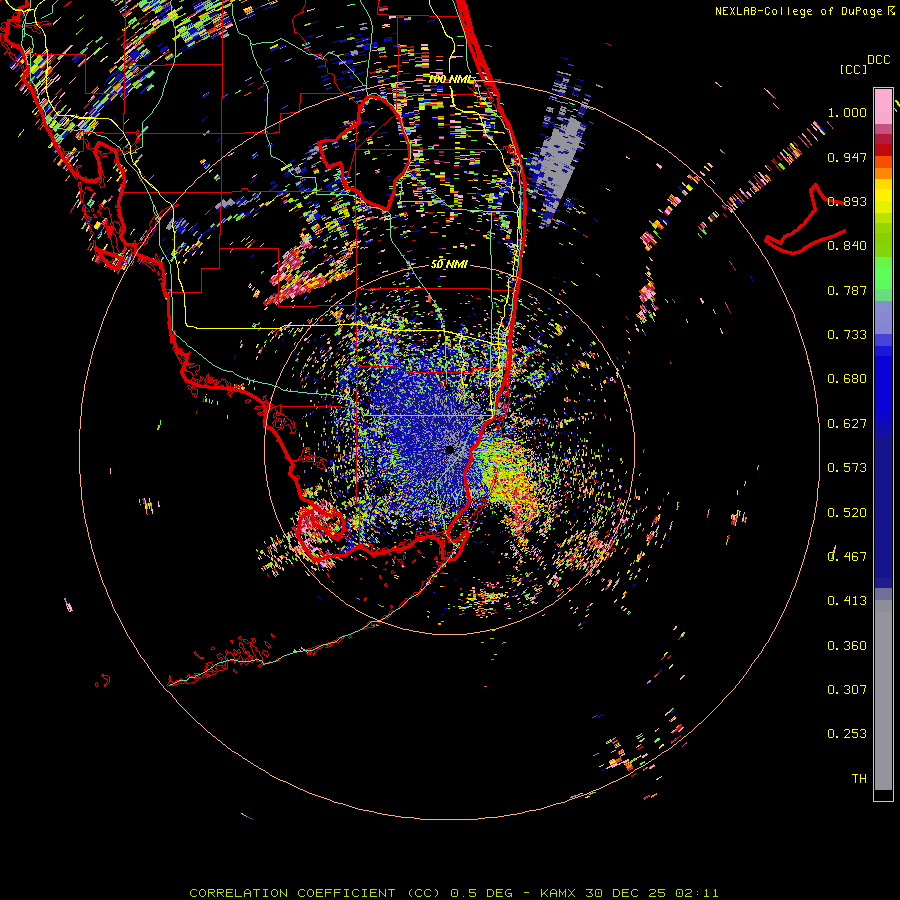Click the 0.840 scale value
Screen dimensions: 900x900
click(847, 246)
